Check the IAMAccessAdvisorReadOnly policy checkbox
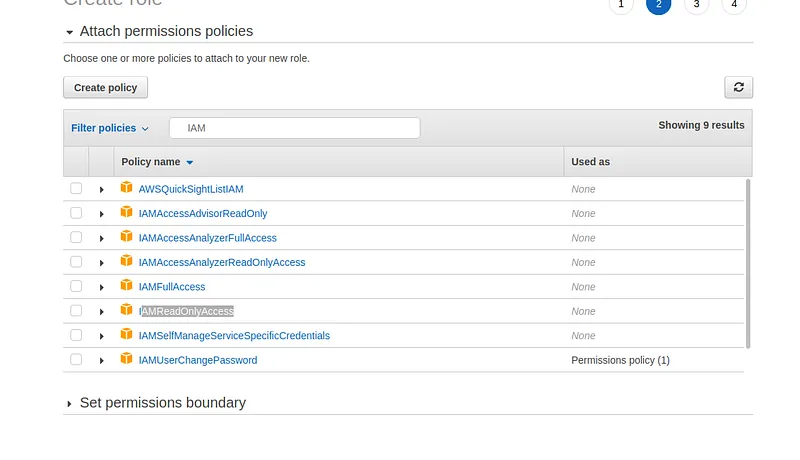The image size is (800, 460). pos(76,213)
